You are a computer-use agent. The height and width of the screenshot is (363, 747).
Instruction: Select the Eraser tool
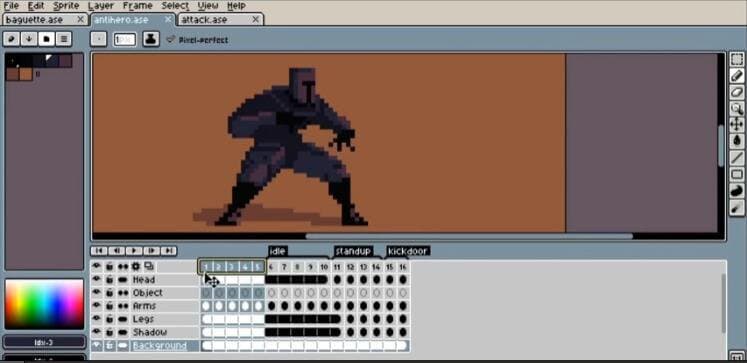(737, 92)
